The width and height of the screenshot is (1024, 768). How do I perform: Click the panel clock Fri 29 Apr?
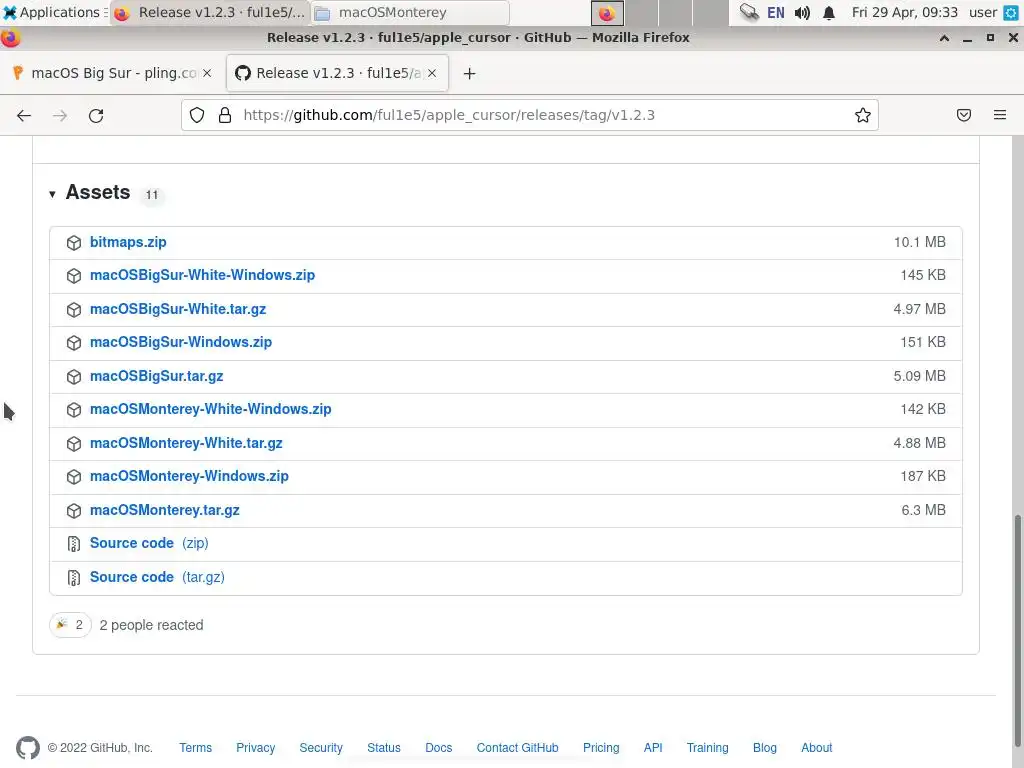point(904,12)
